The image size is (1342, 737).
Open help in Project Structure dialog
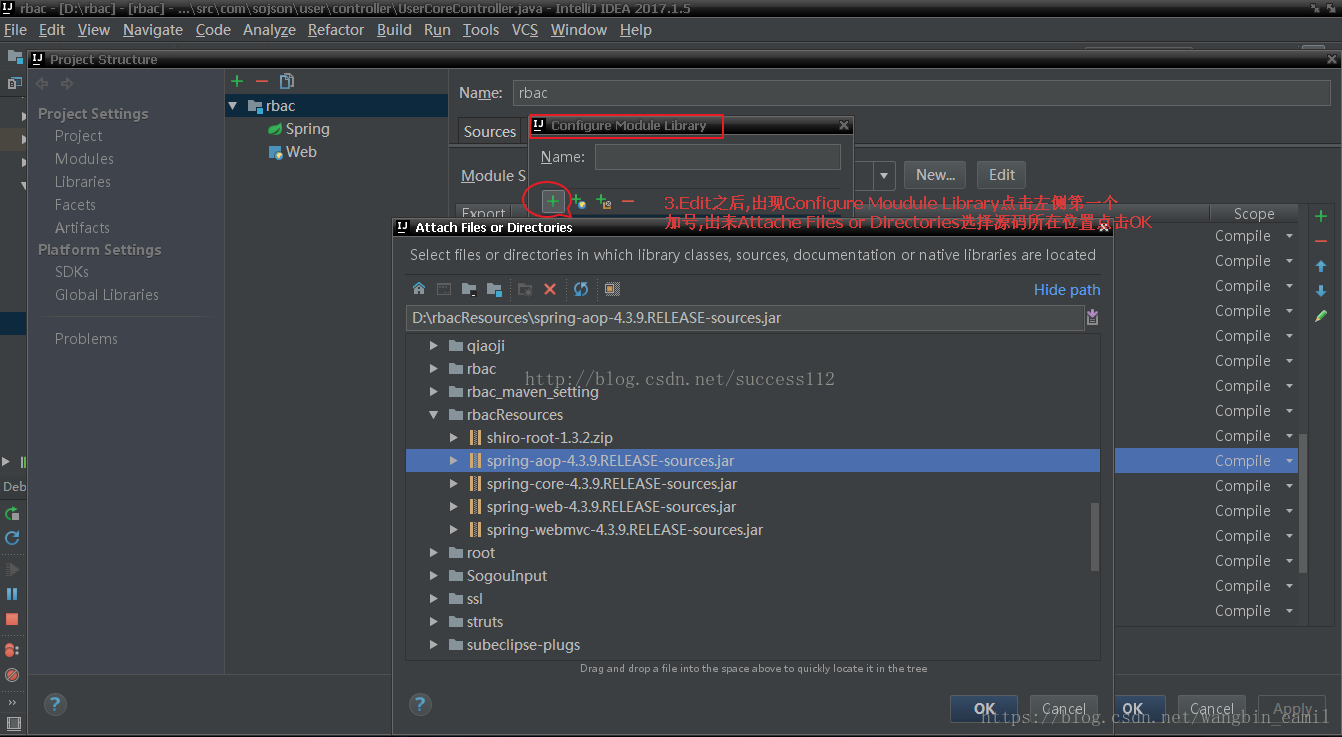pyautogui.click(x=55, y=704)
